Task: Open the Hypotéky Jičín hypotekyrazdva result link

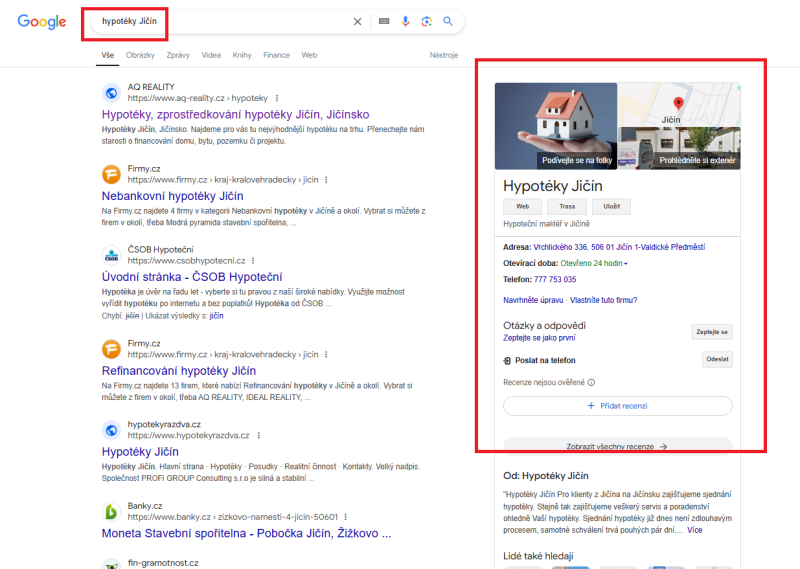Action: 140,452
